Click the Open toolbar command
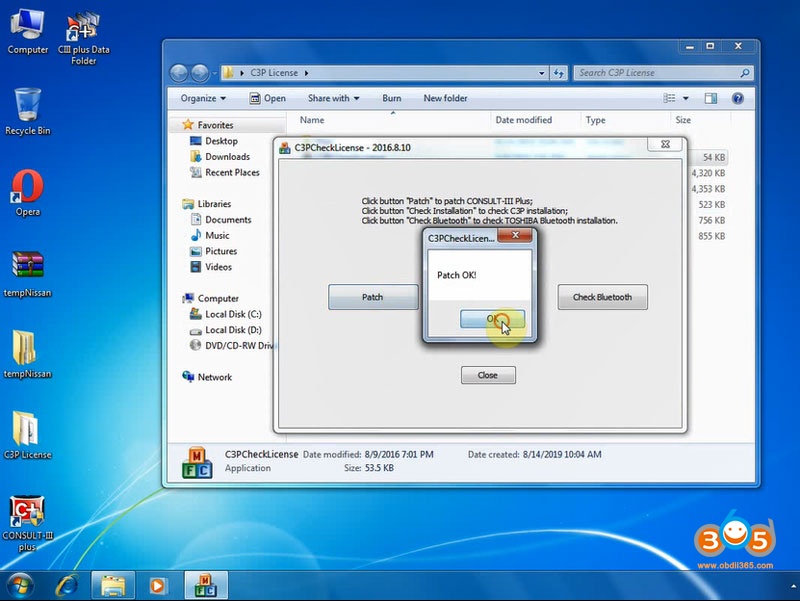This screenshot has width=800, height=601. click(x=267, y=98)
